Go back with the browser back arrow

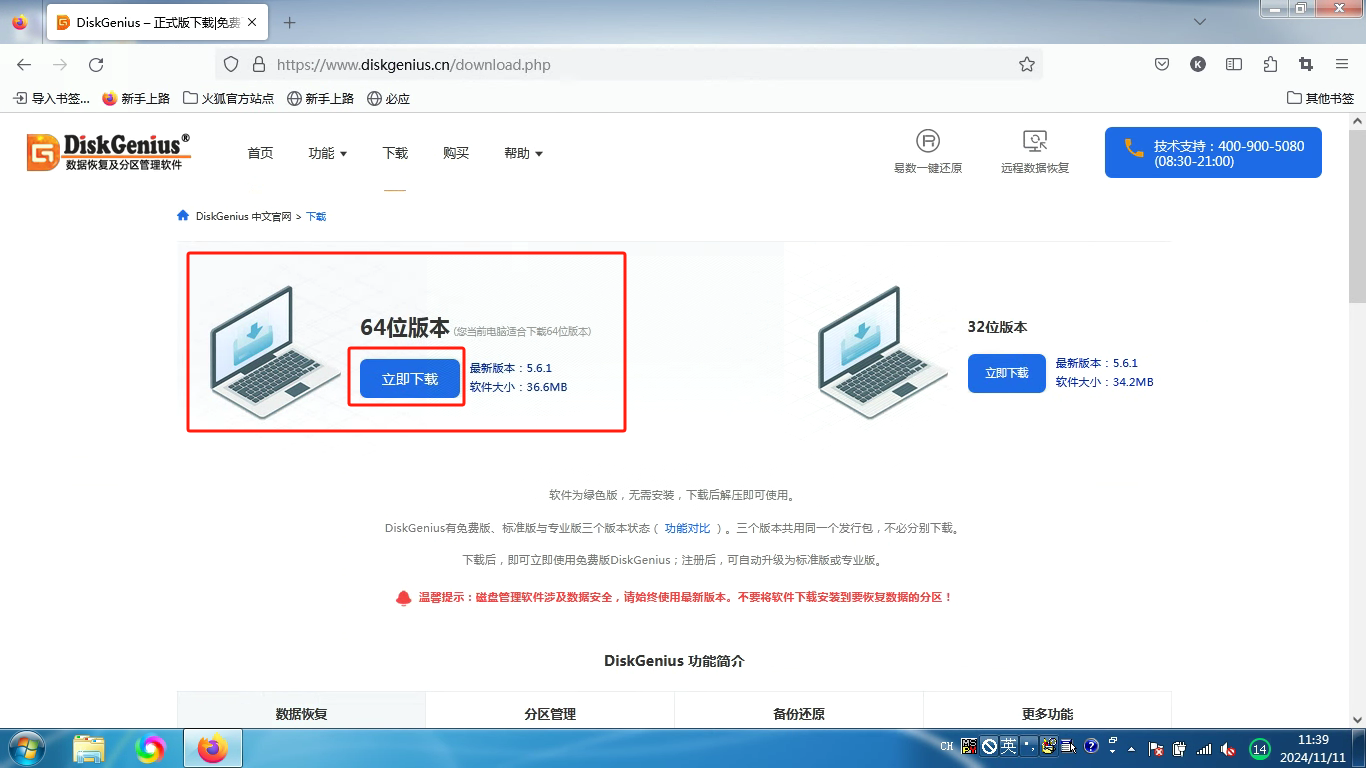click(24, 64)
